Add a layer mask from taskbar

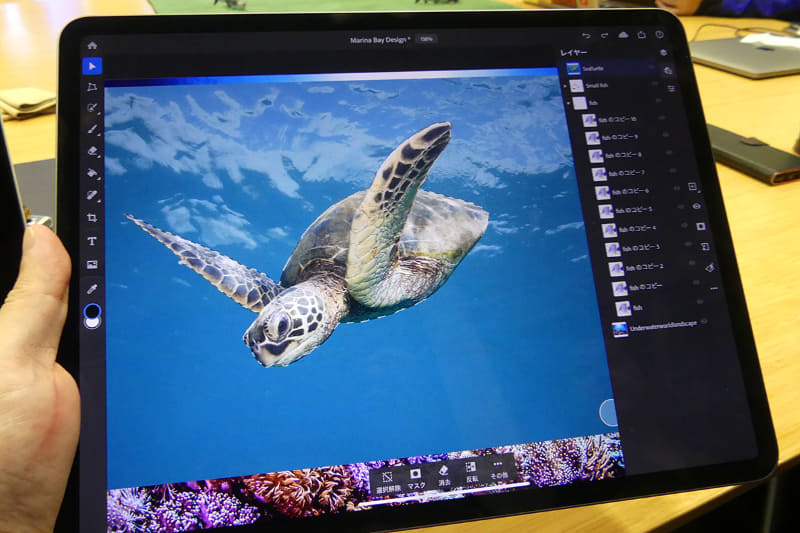[x=701, y=226]
